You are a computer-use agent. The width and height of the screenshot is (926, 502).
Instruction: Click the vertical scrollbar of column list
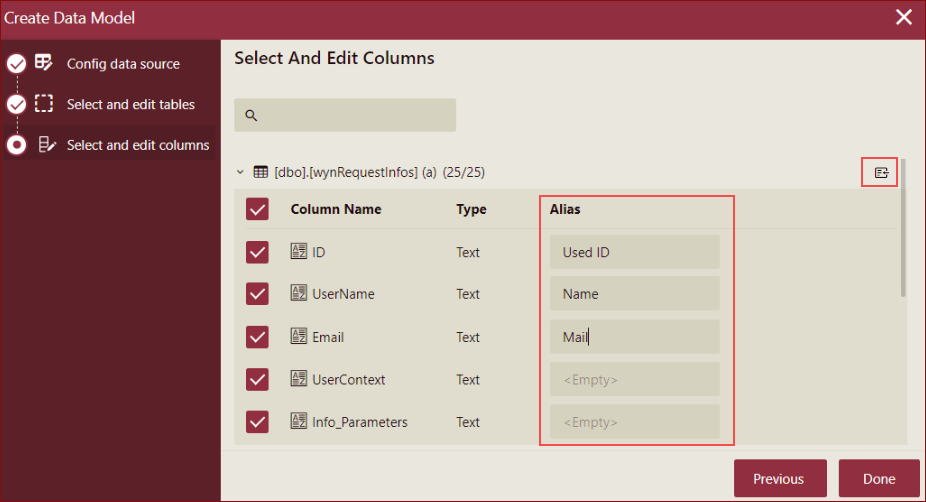(903, 227)
